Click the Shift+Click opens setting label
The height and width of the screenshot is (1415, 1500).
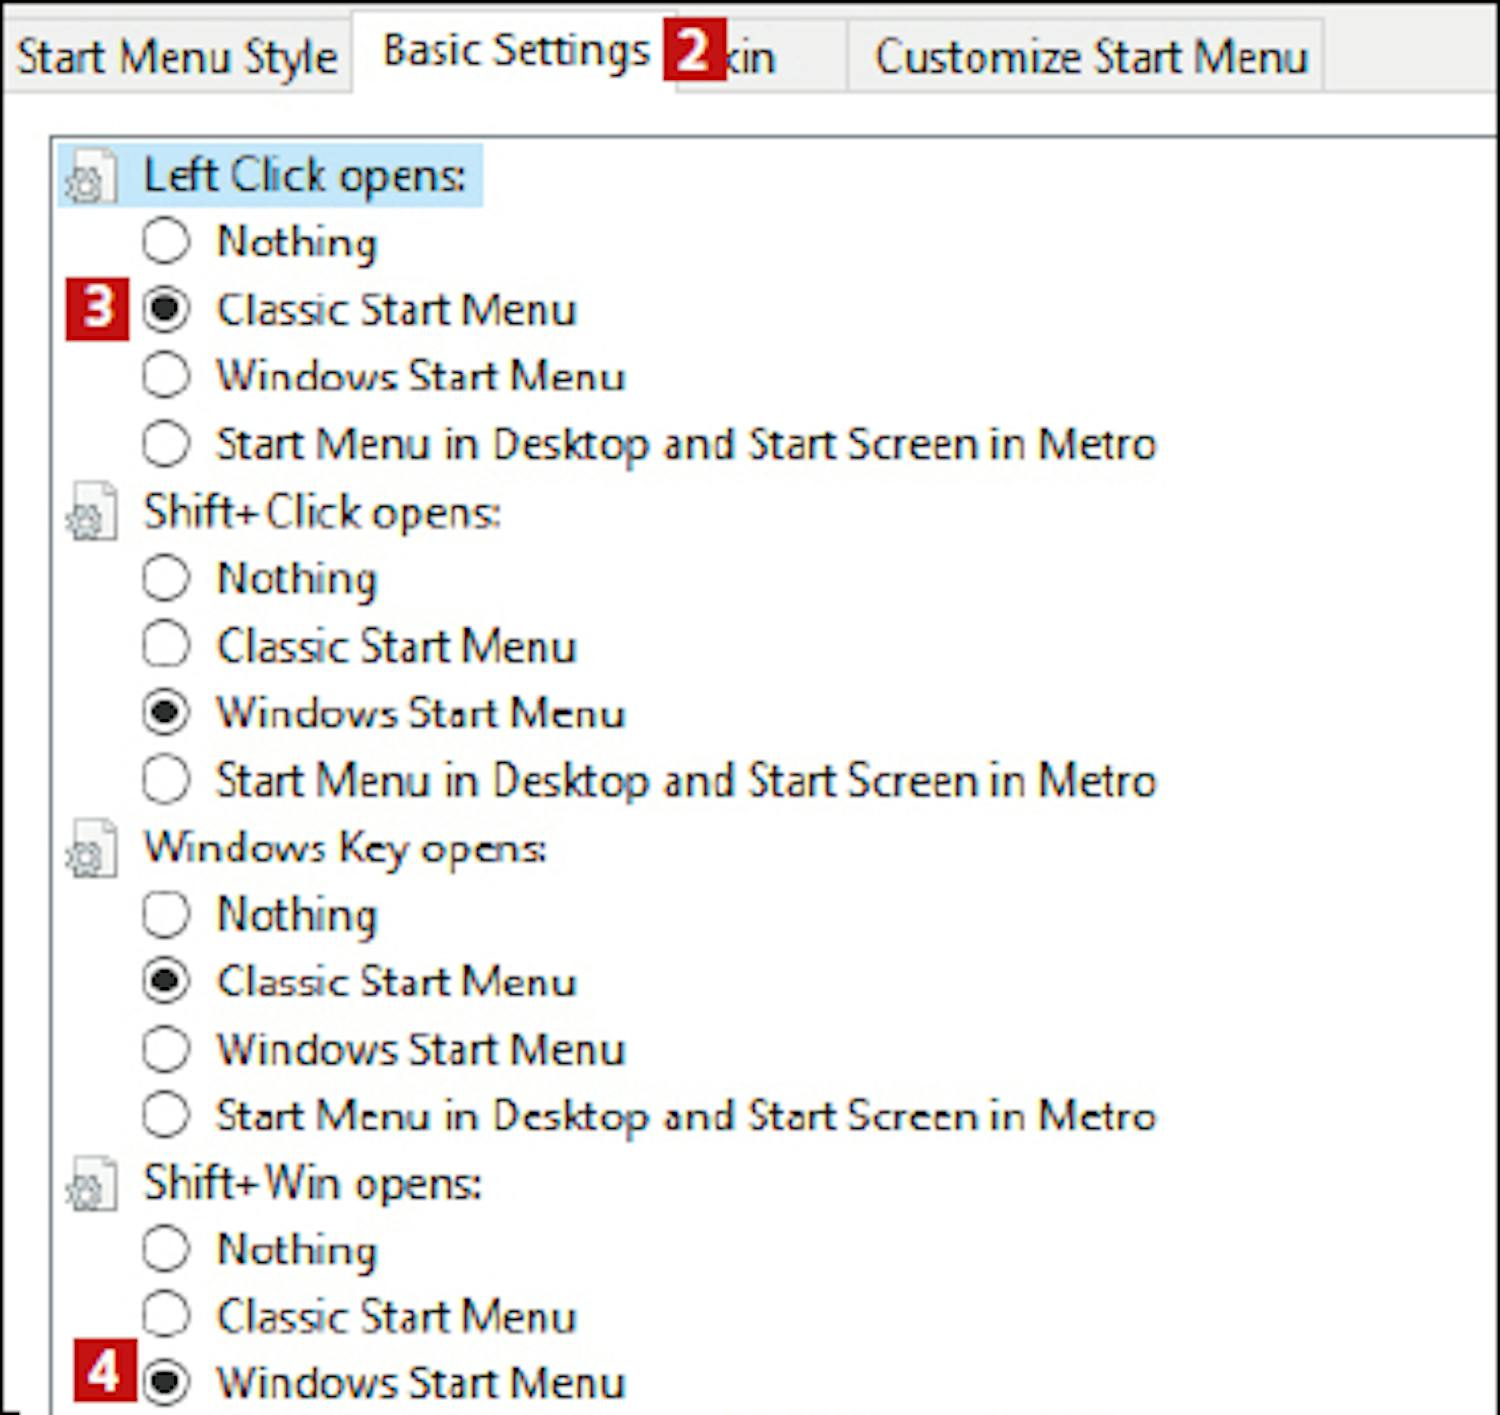[321, 512]
